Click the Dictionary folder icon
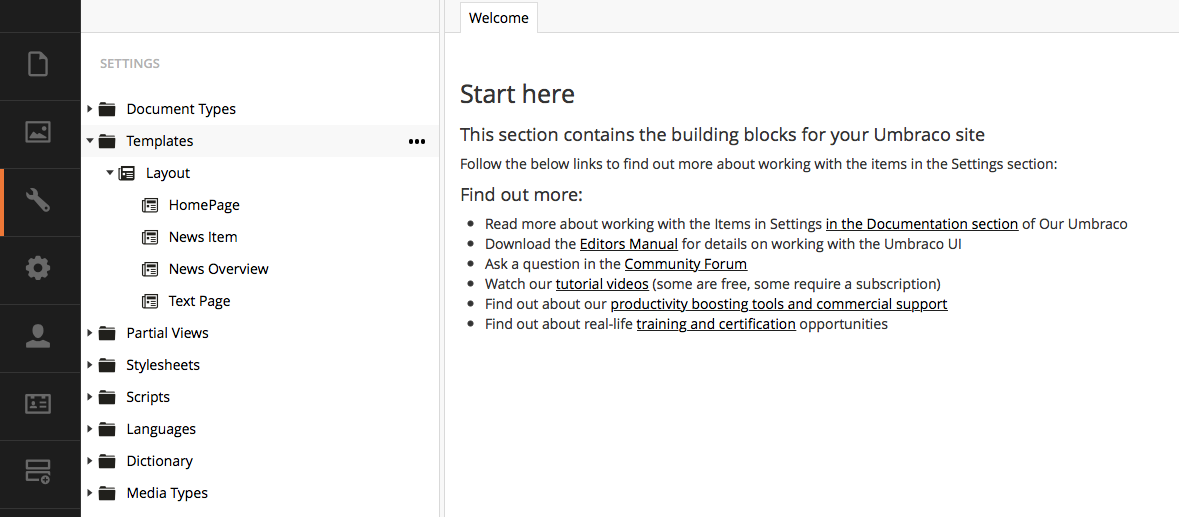This screenshot has width=1179, height=517. click(108, 461)
